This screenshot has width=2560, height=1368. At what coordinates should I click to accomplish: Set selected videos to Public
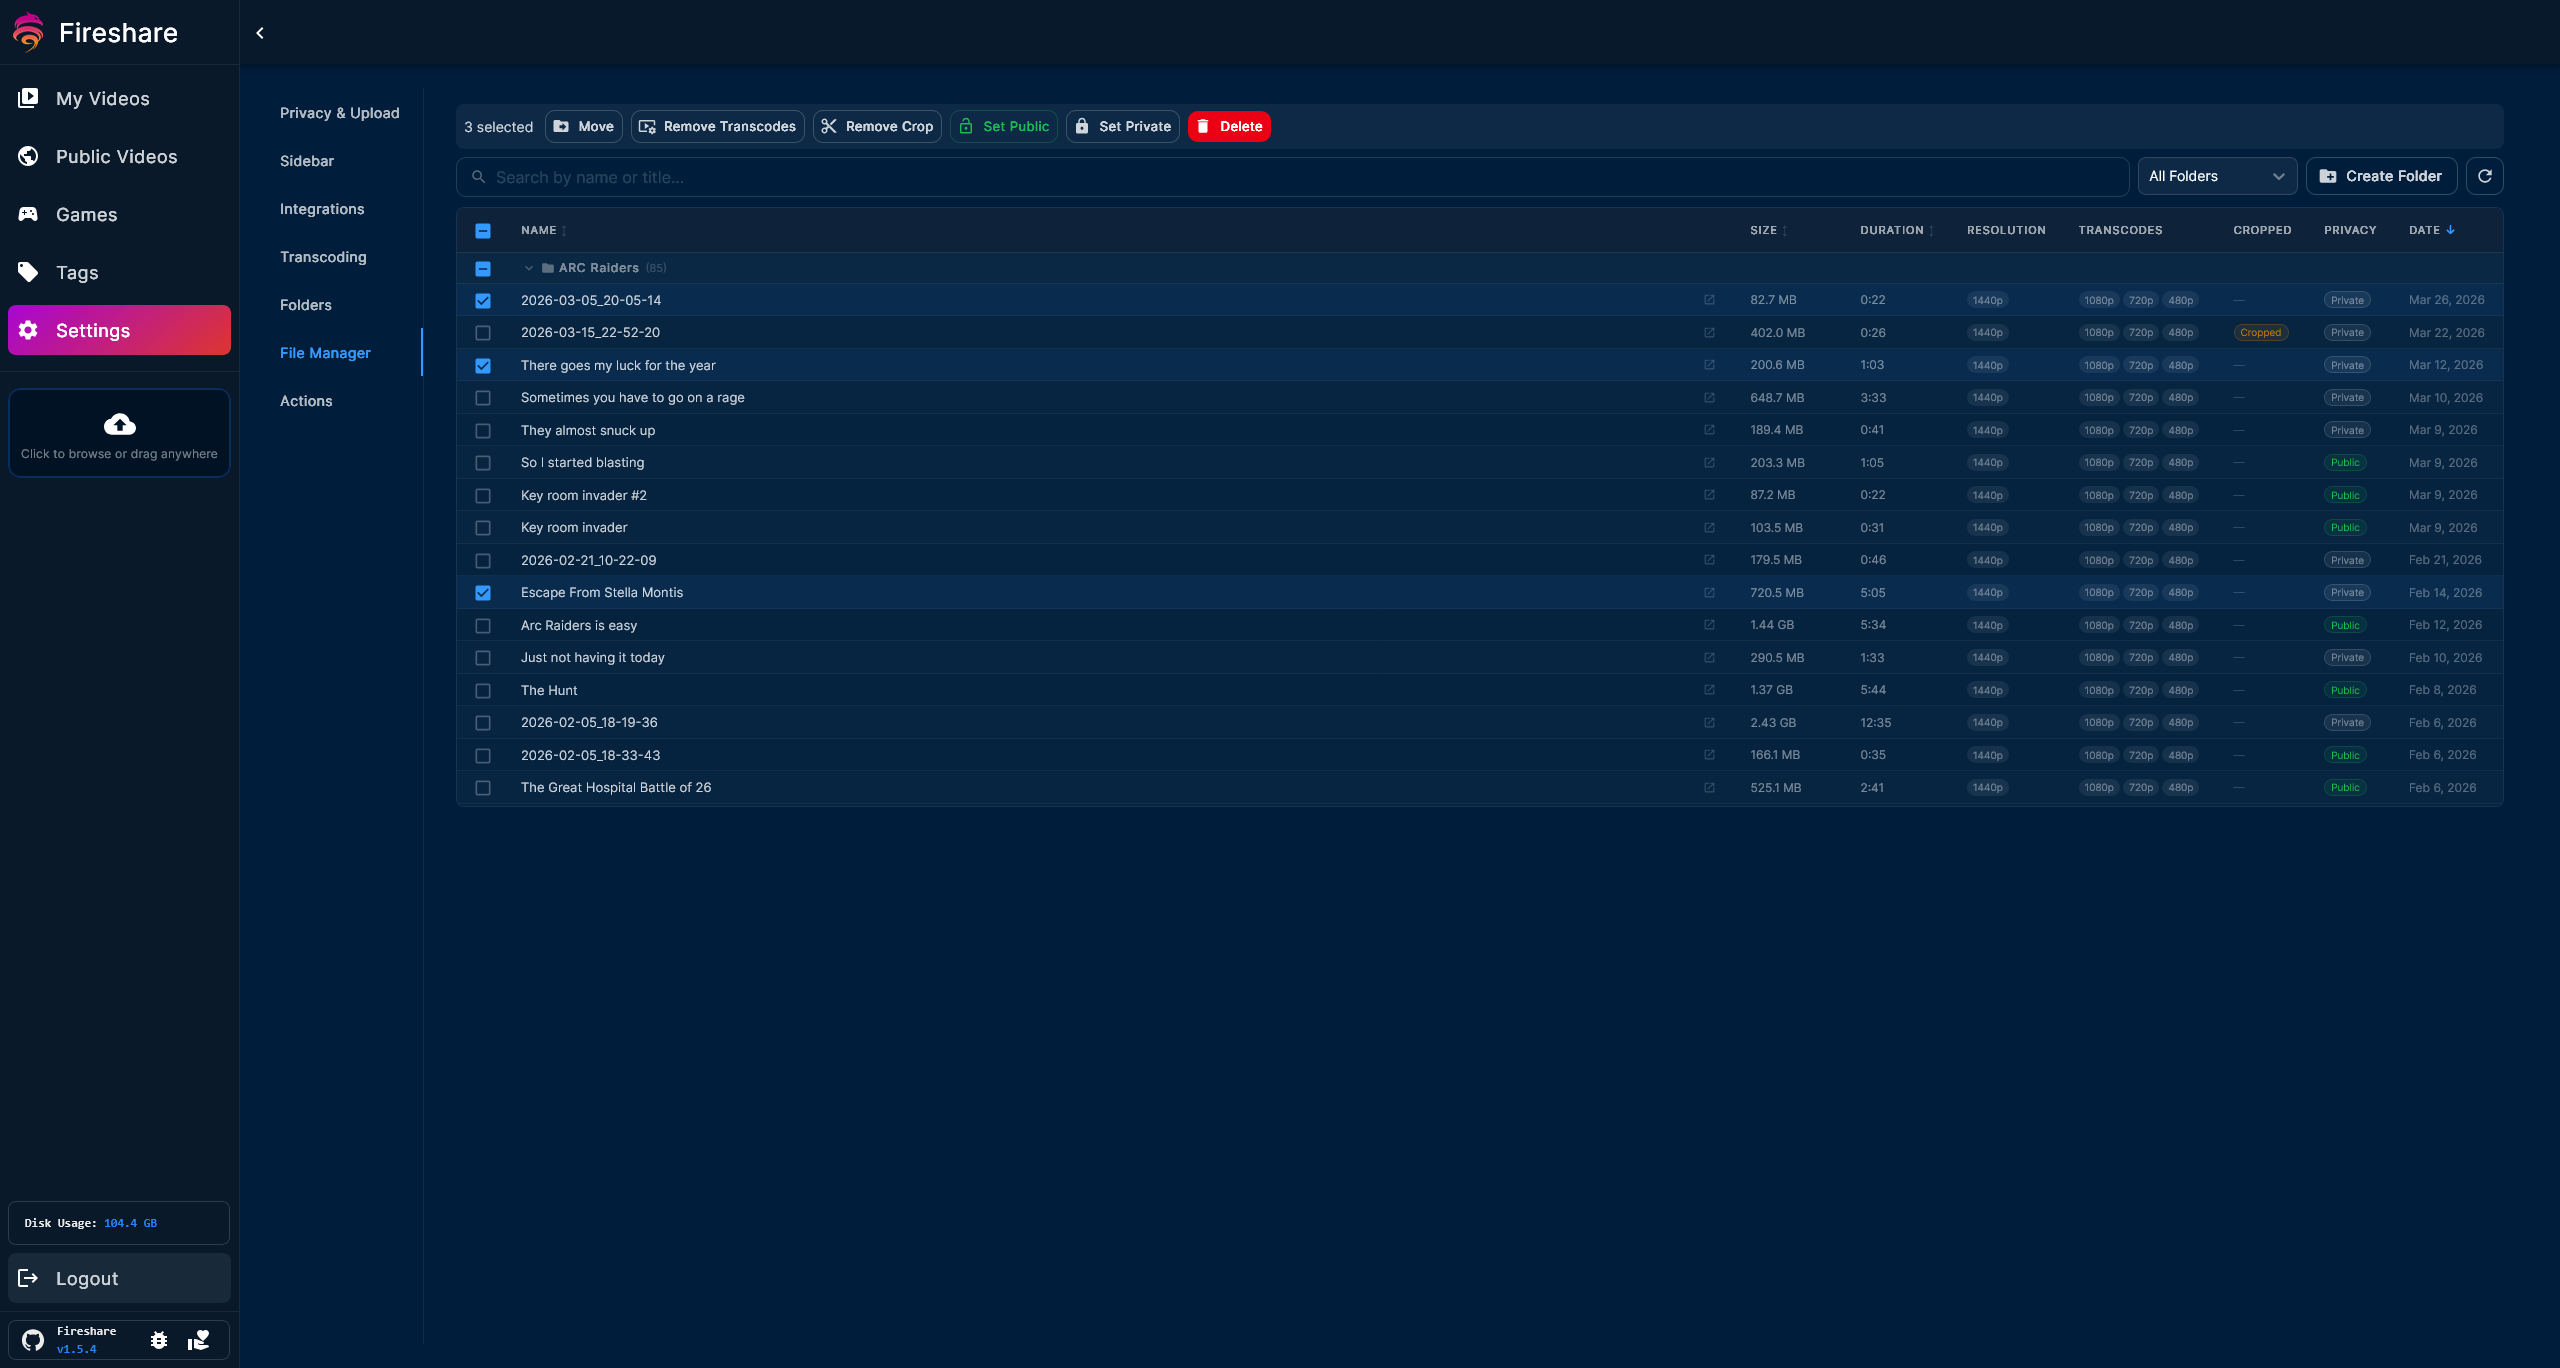[1004, 126]
